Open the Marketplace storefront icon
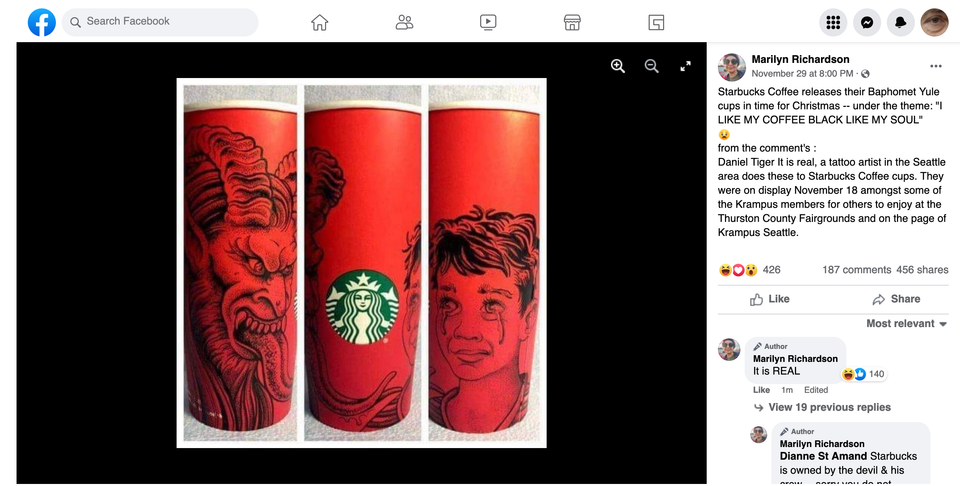The width and height of the screenshot is (980, 486). pyautogui.click(x=572, y=22)
